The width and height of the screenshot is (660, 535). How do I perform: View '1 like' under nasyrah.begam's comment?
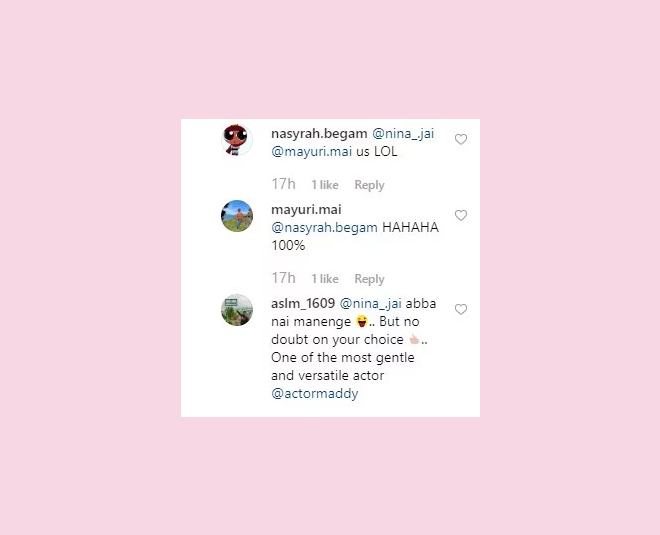(x=325, y=185)
